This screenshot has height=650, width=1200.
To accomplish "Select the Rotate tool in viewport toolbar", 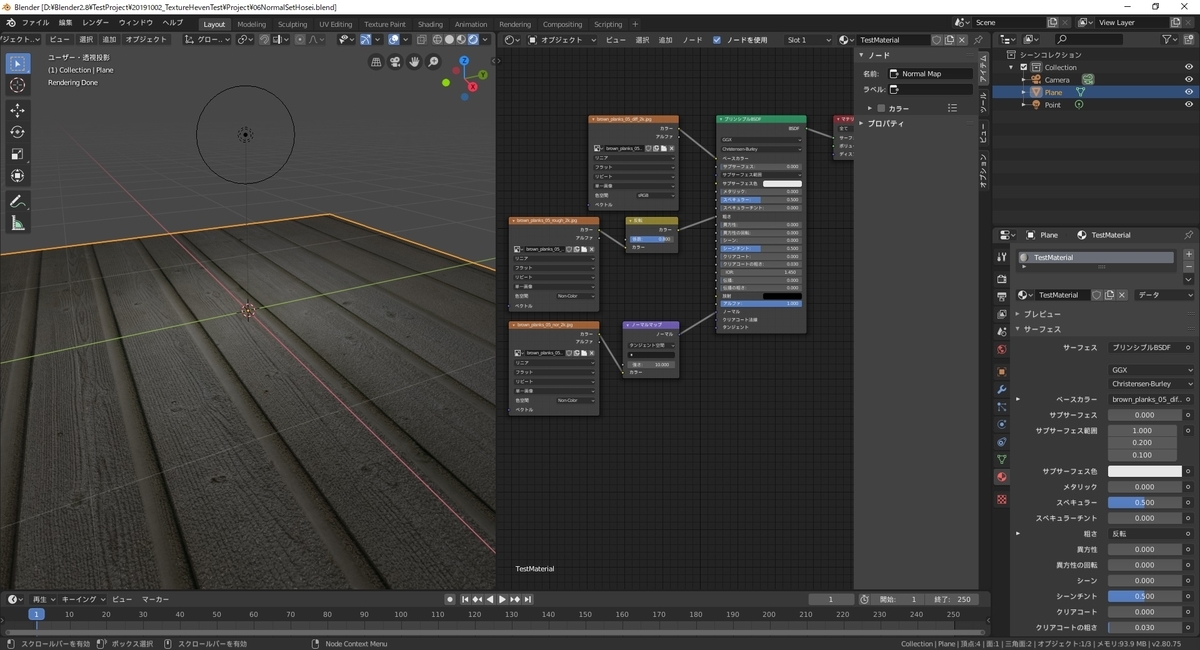I will click(17, 132).
